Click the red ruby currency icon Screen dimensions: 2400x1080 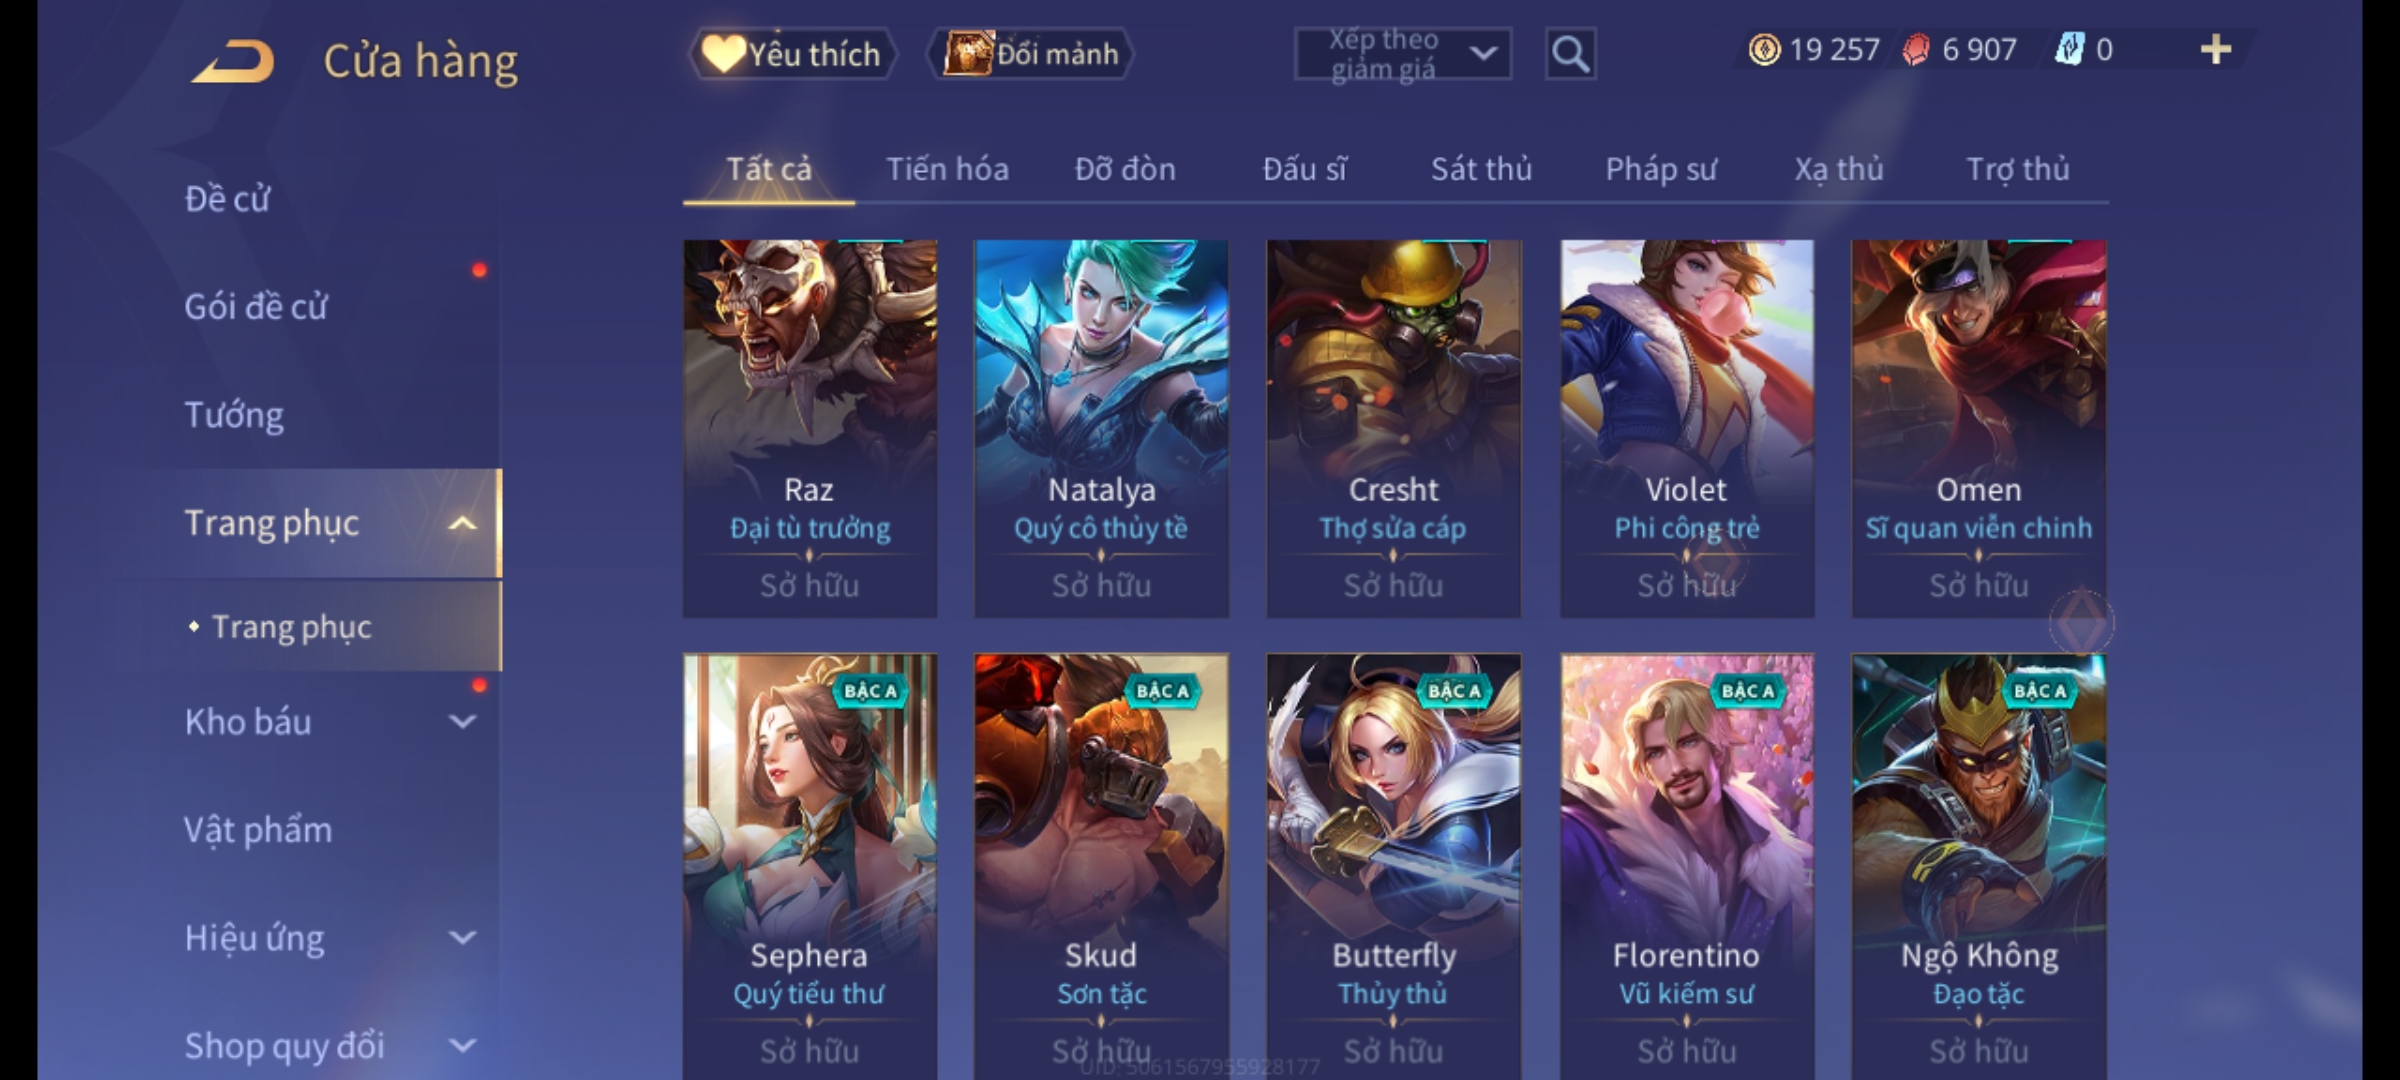coord(1915,50)
